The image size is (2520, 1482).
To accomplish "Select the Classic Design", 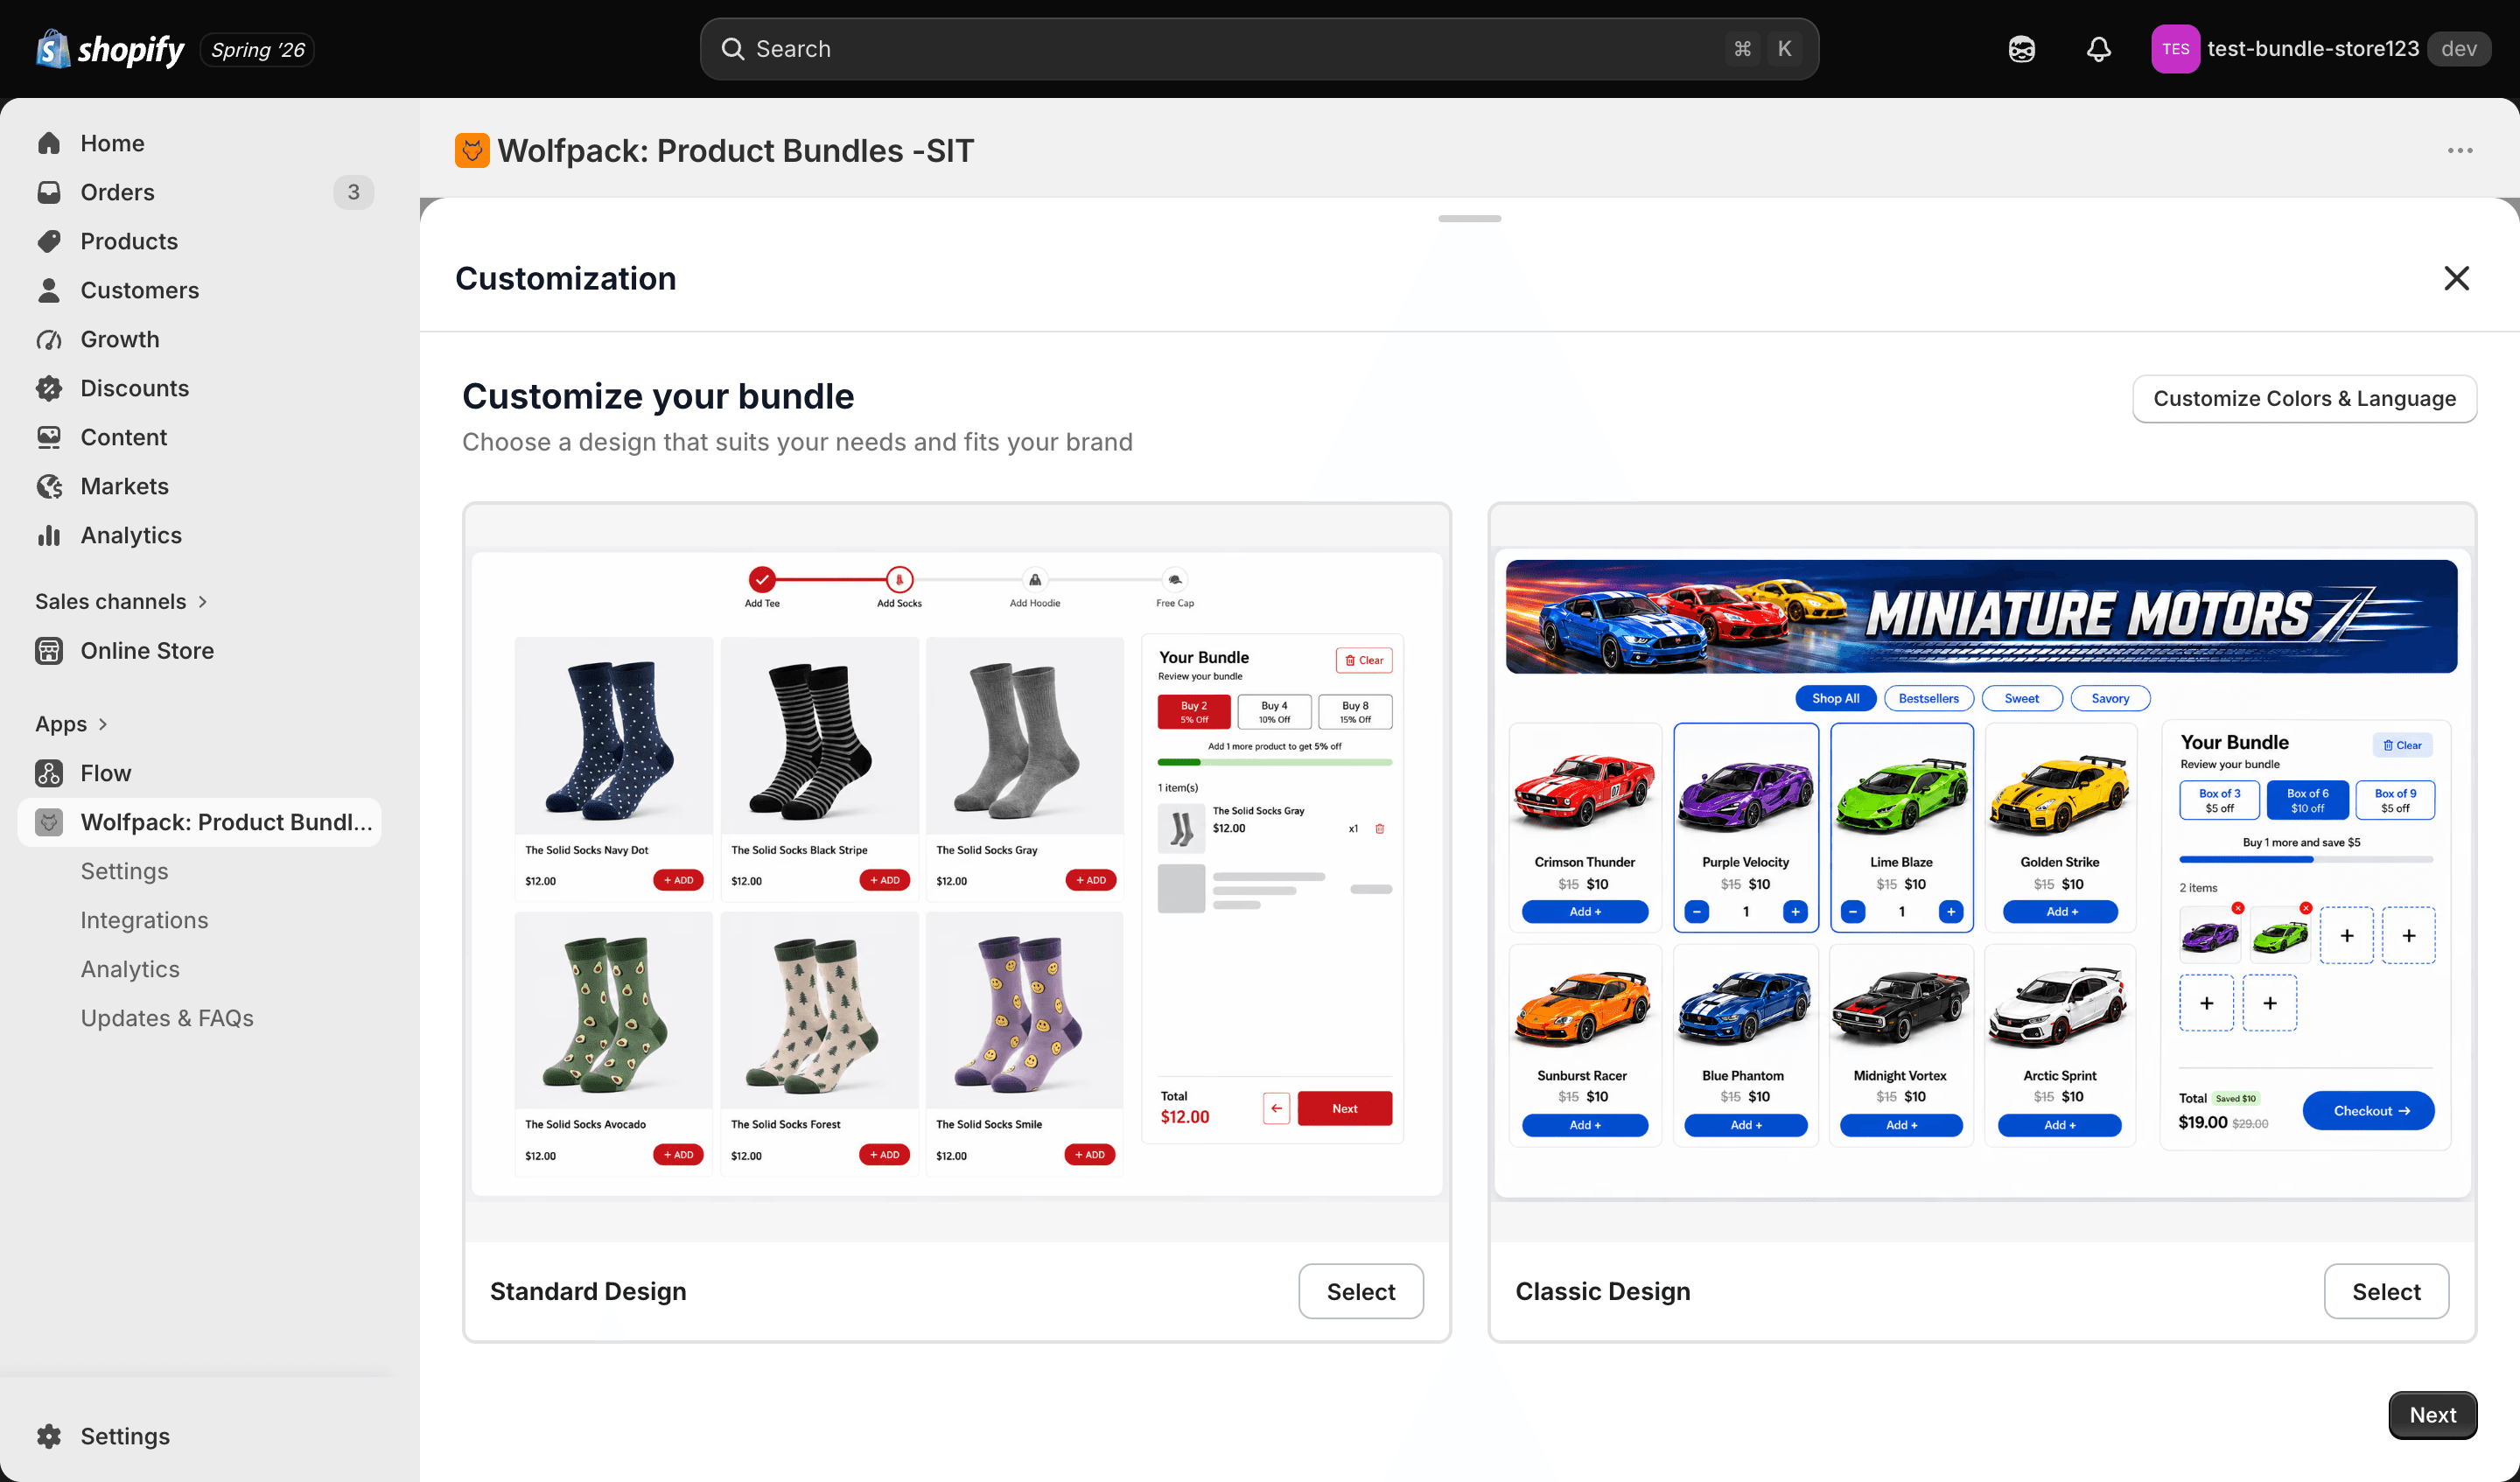I will coord(2385,1291).
